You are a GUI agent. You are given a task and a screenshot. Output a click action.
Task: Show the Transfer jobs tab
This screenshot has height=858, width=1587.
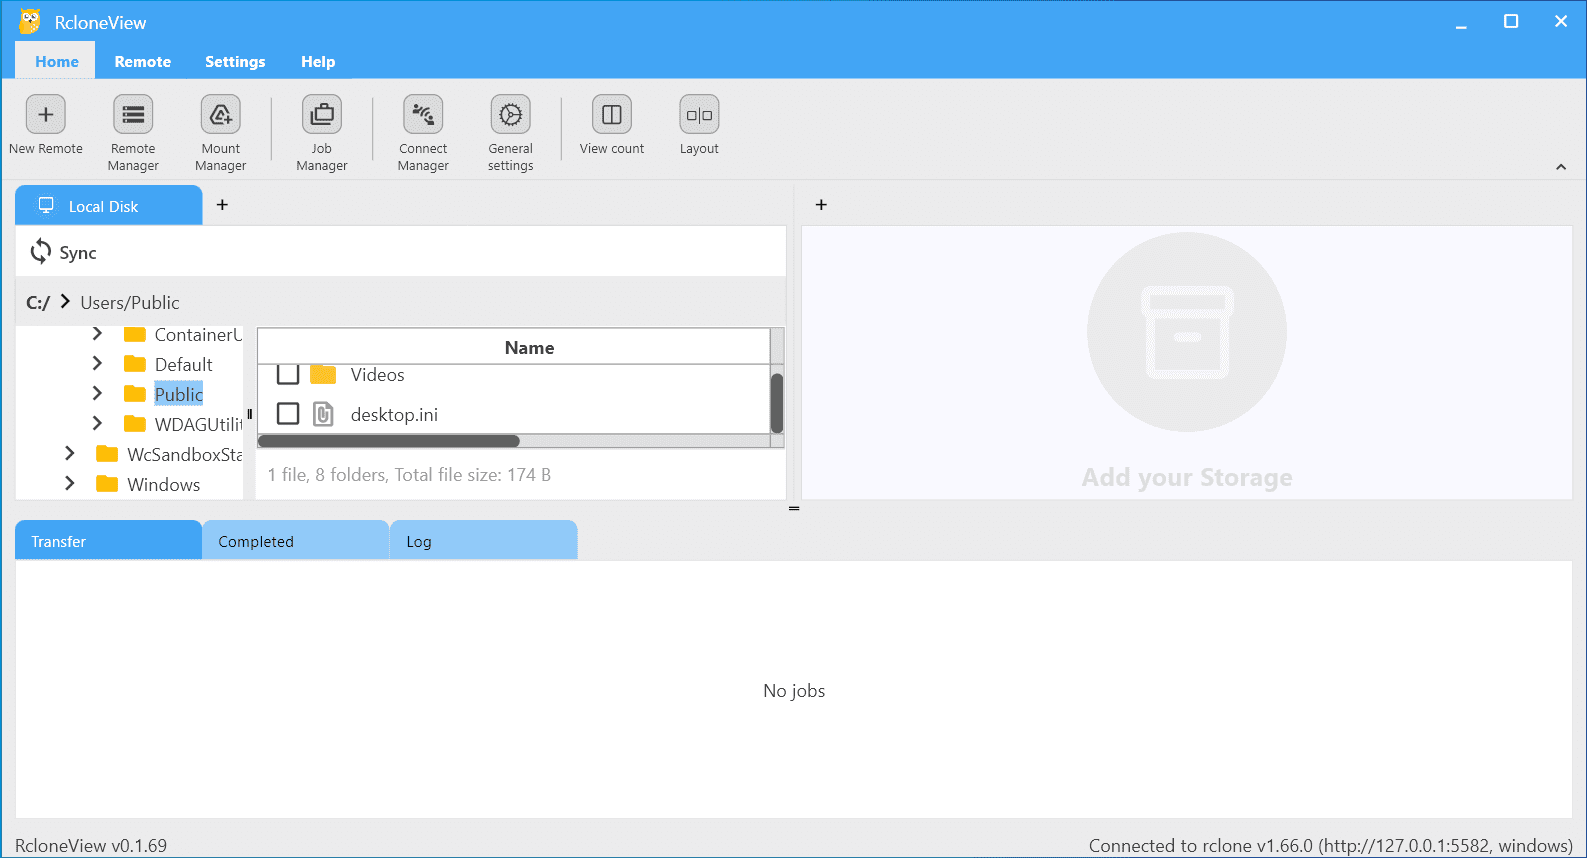click(x=108, y=541)
